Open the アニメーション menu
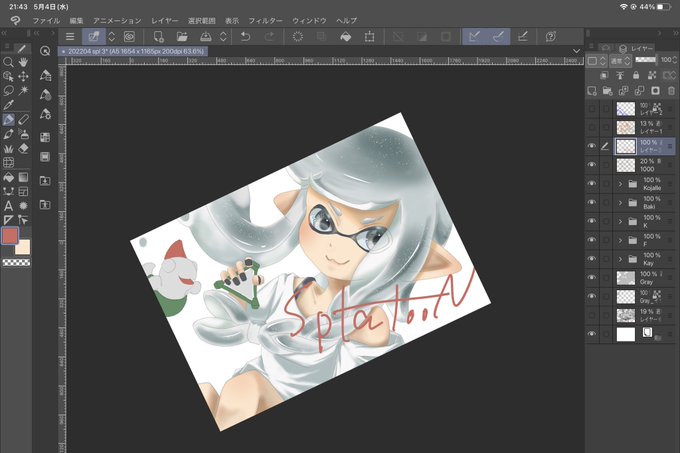Screen dimensions: 680x453 point(117,20)
